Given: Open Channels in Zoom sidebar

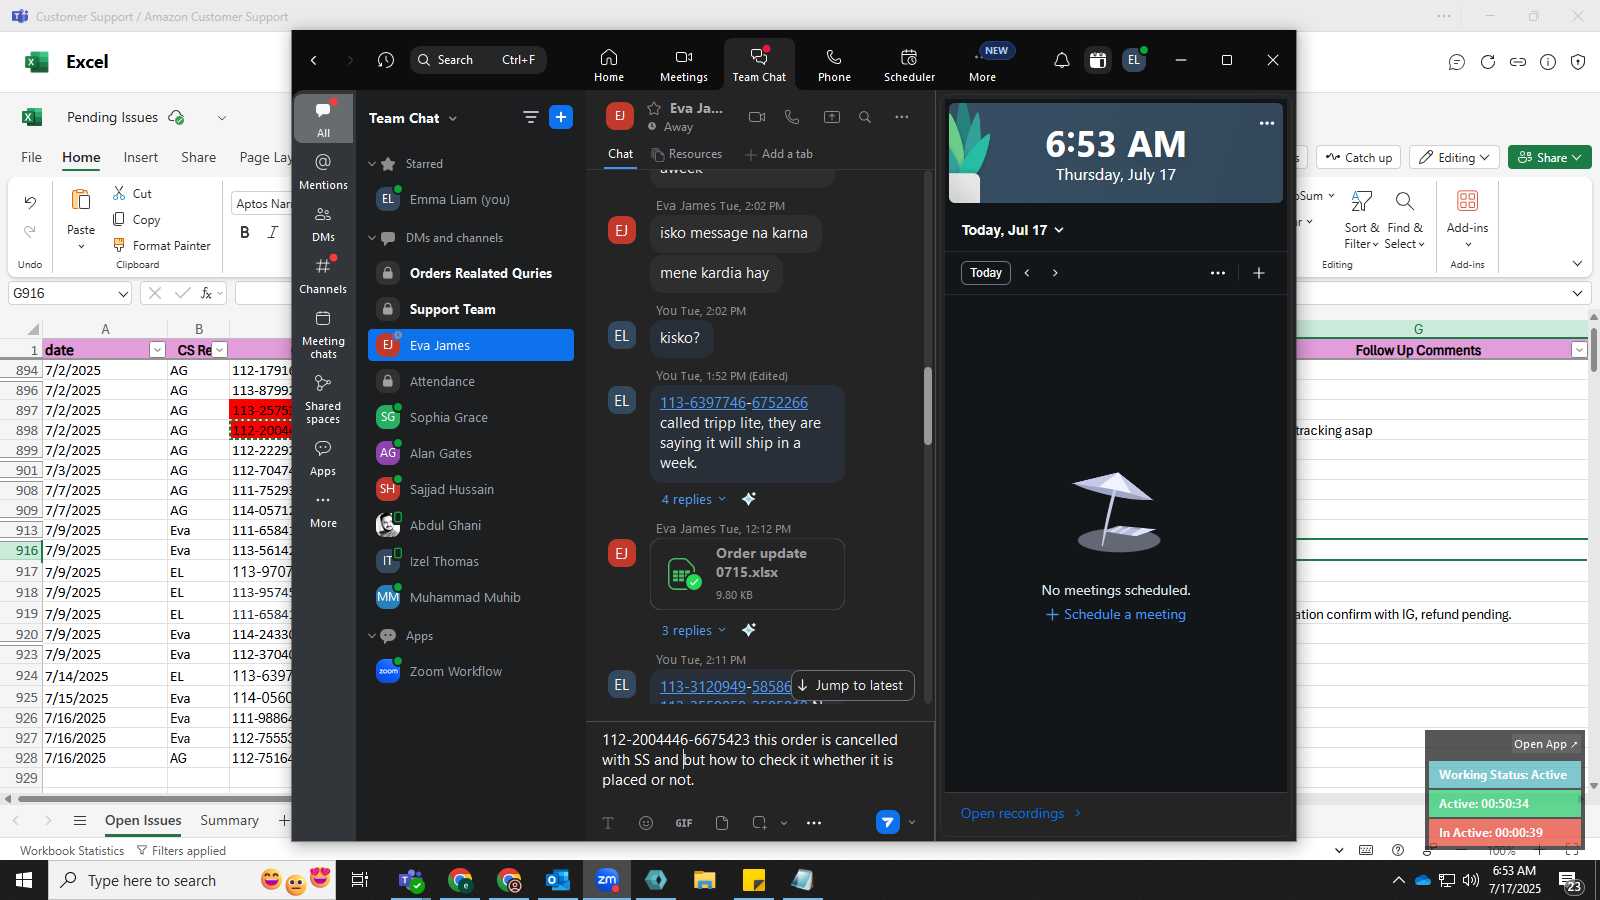Looking at the screenshot, I should pyautogui.click(x=323, y=276).
